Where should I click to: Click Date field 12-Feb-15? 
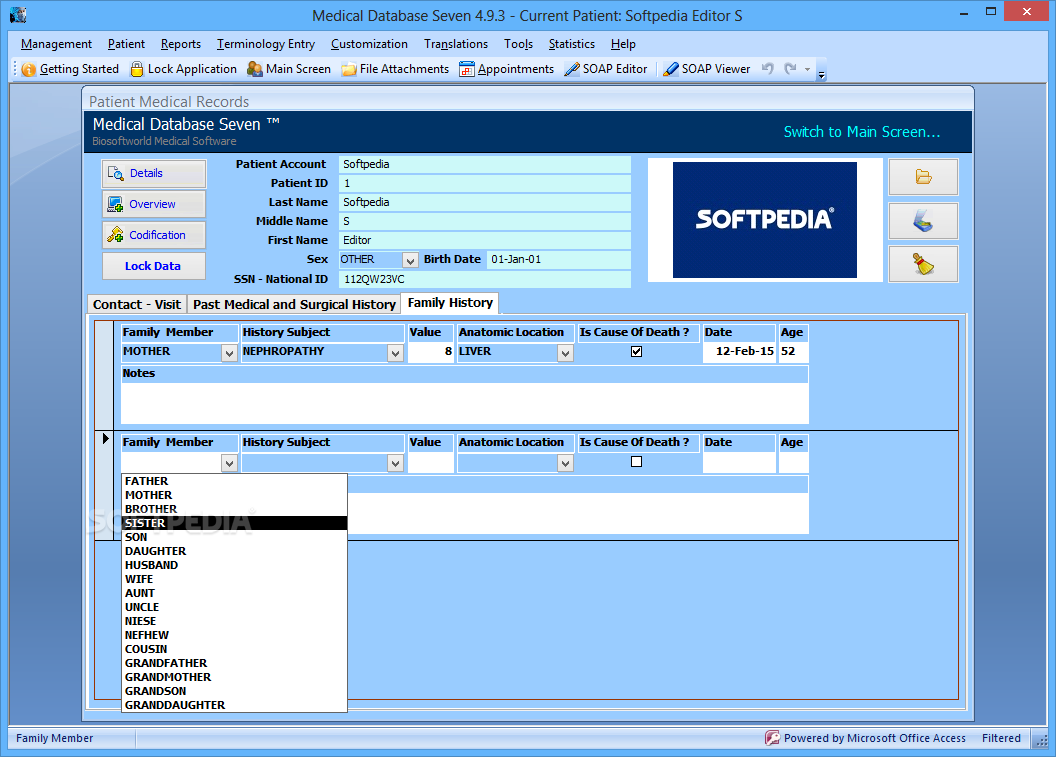[739, 352]
